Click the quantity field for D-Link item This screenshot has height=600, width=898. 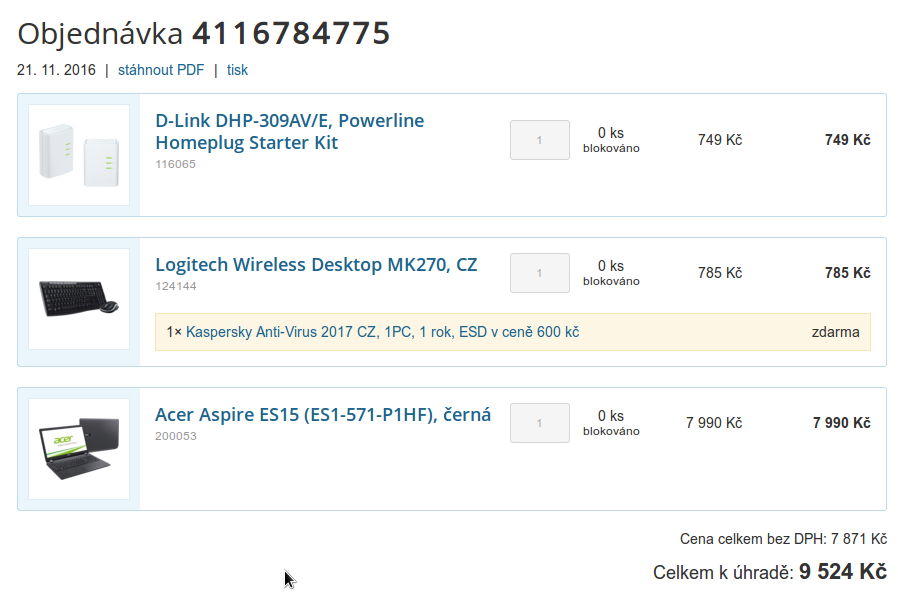[x=539, y=140]
